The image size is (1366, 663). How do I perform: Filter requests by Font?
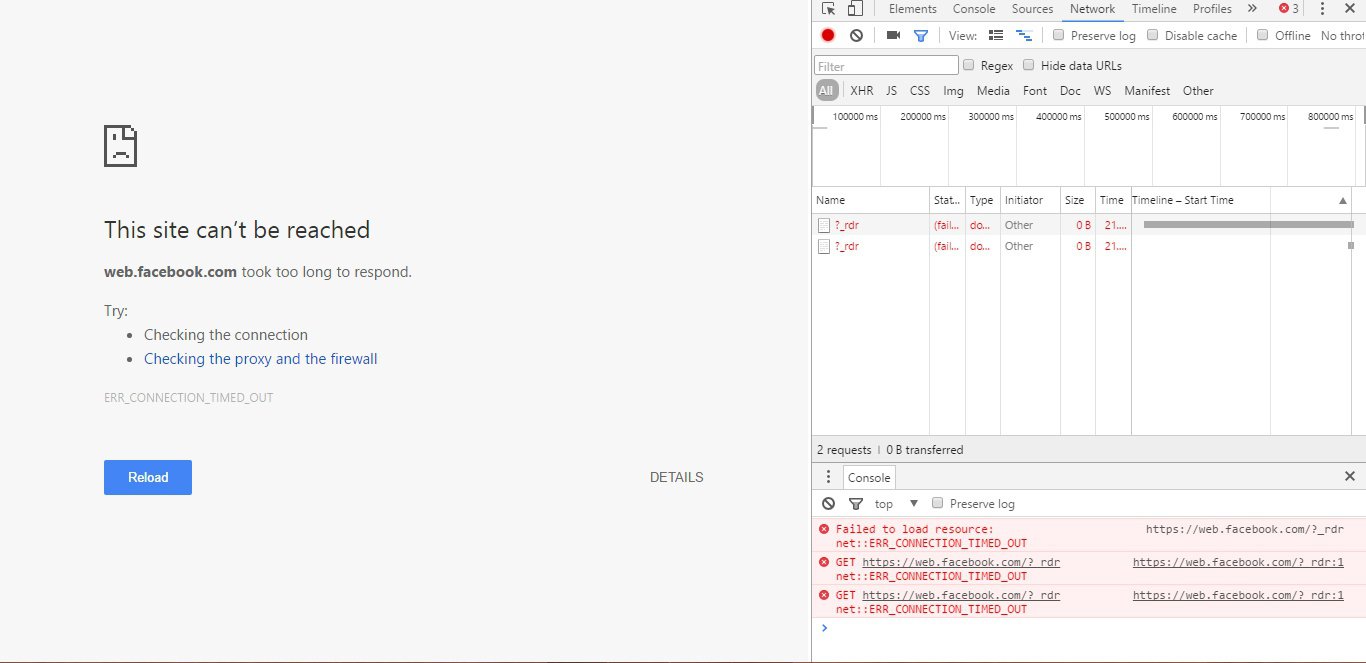click(1035, 91)
